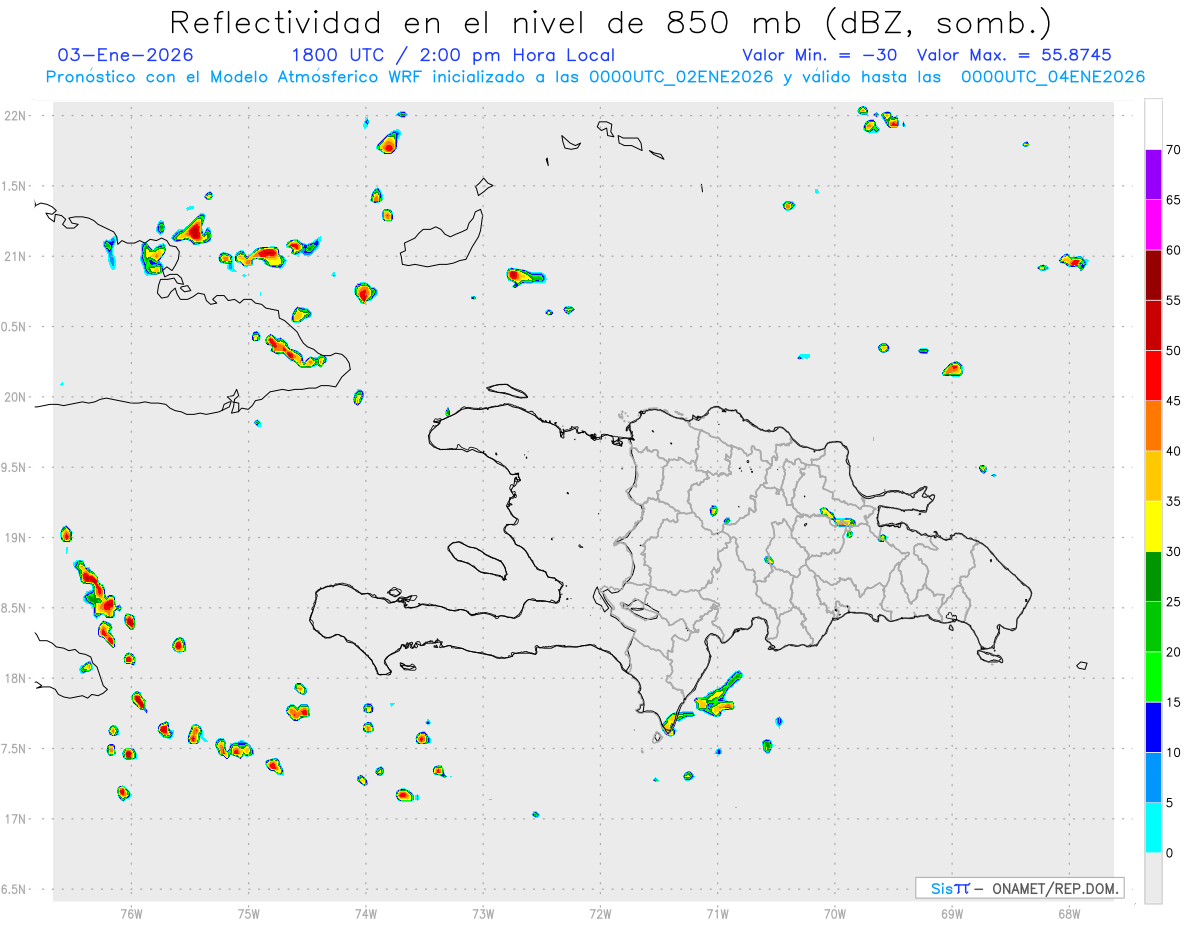
Task: Click the "10" color bar tick label
Action: click(1174, 753)
